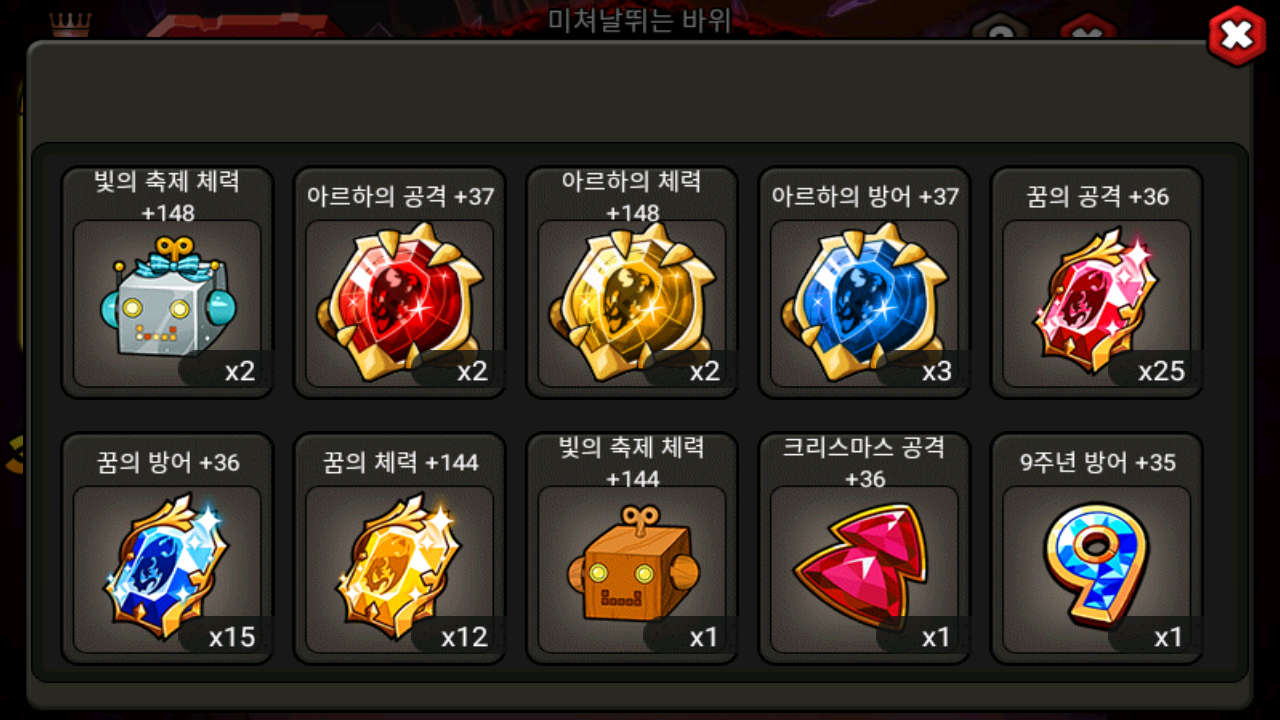Click the 아르하의 공격 +37 title text
The height and width of the screenshot is (720, 1280).
(400, 197)
